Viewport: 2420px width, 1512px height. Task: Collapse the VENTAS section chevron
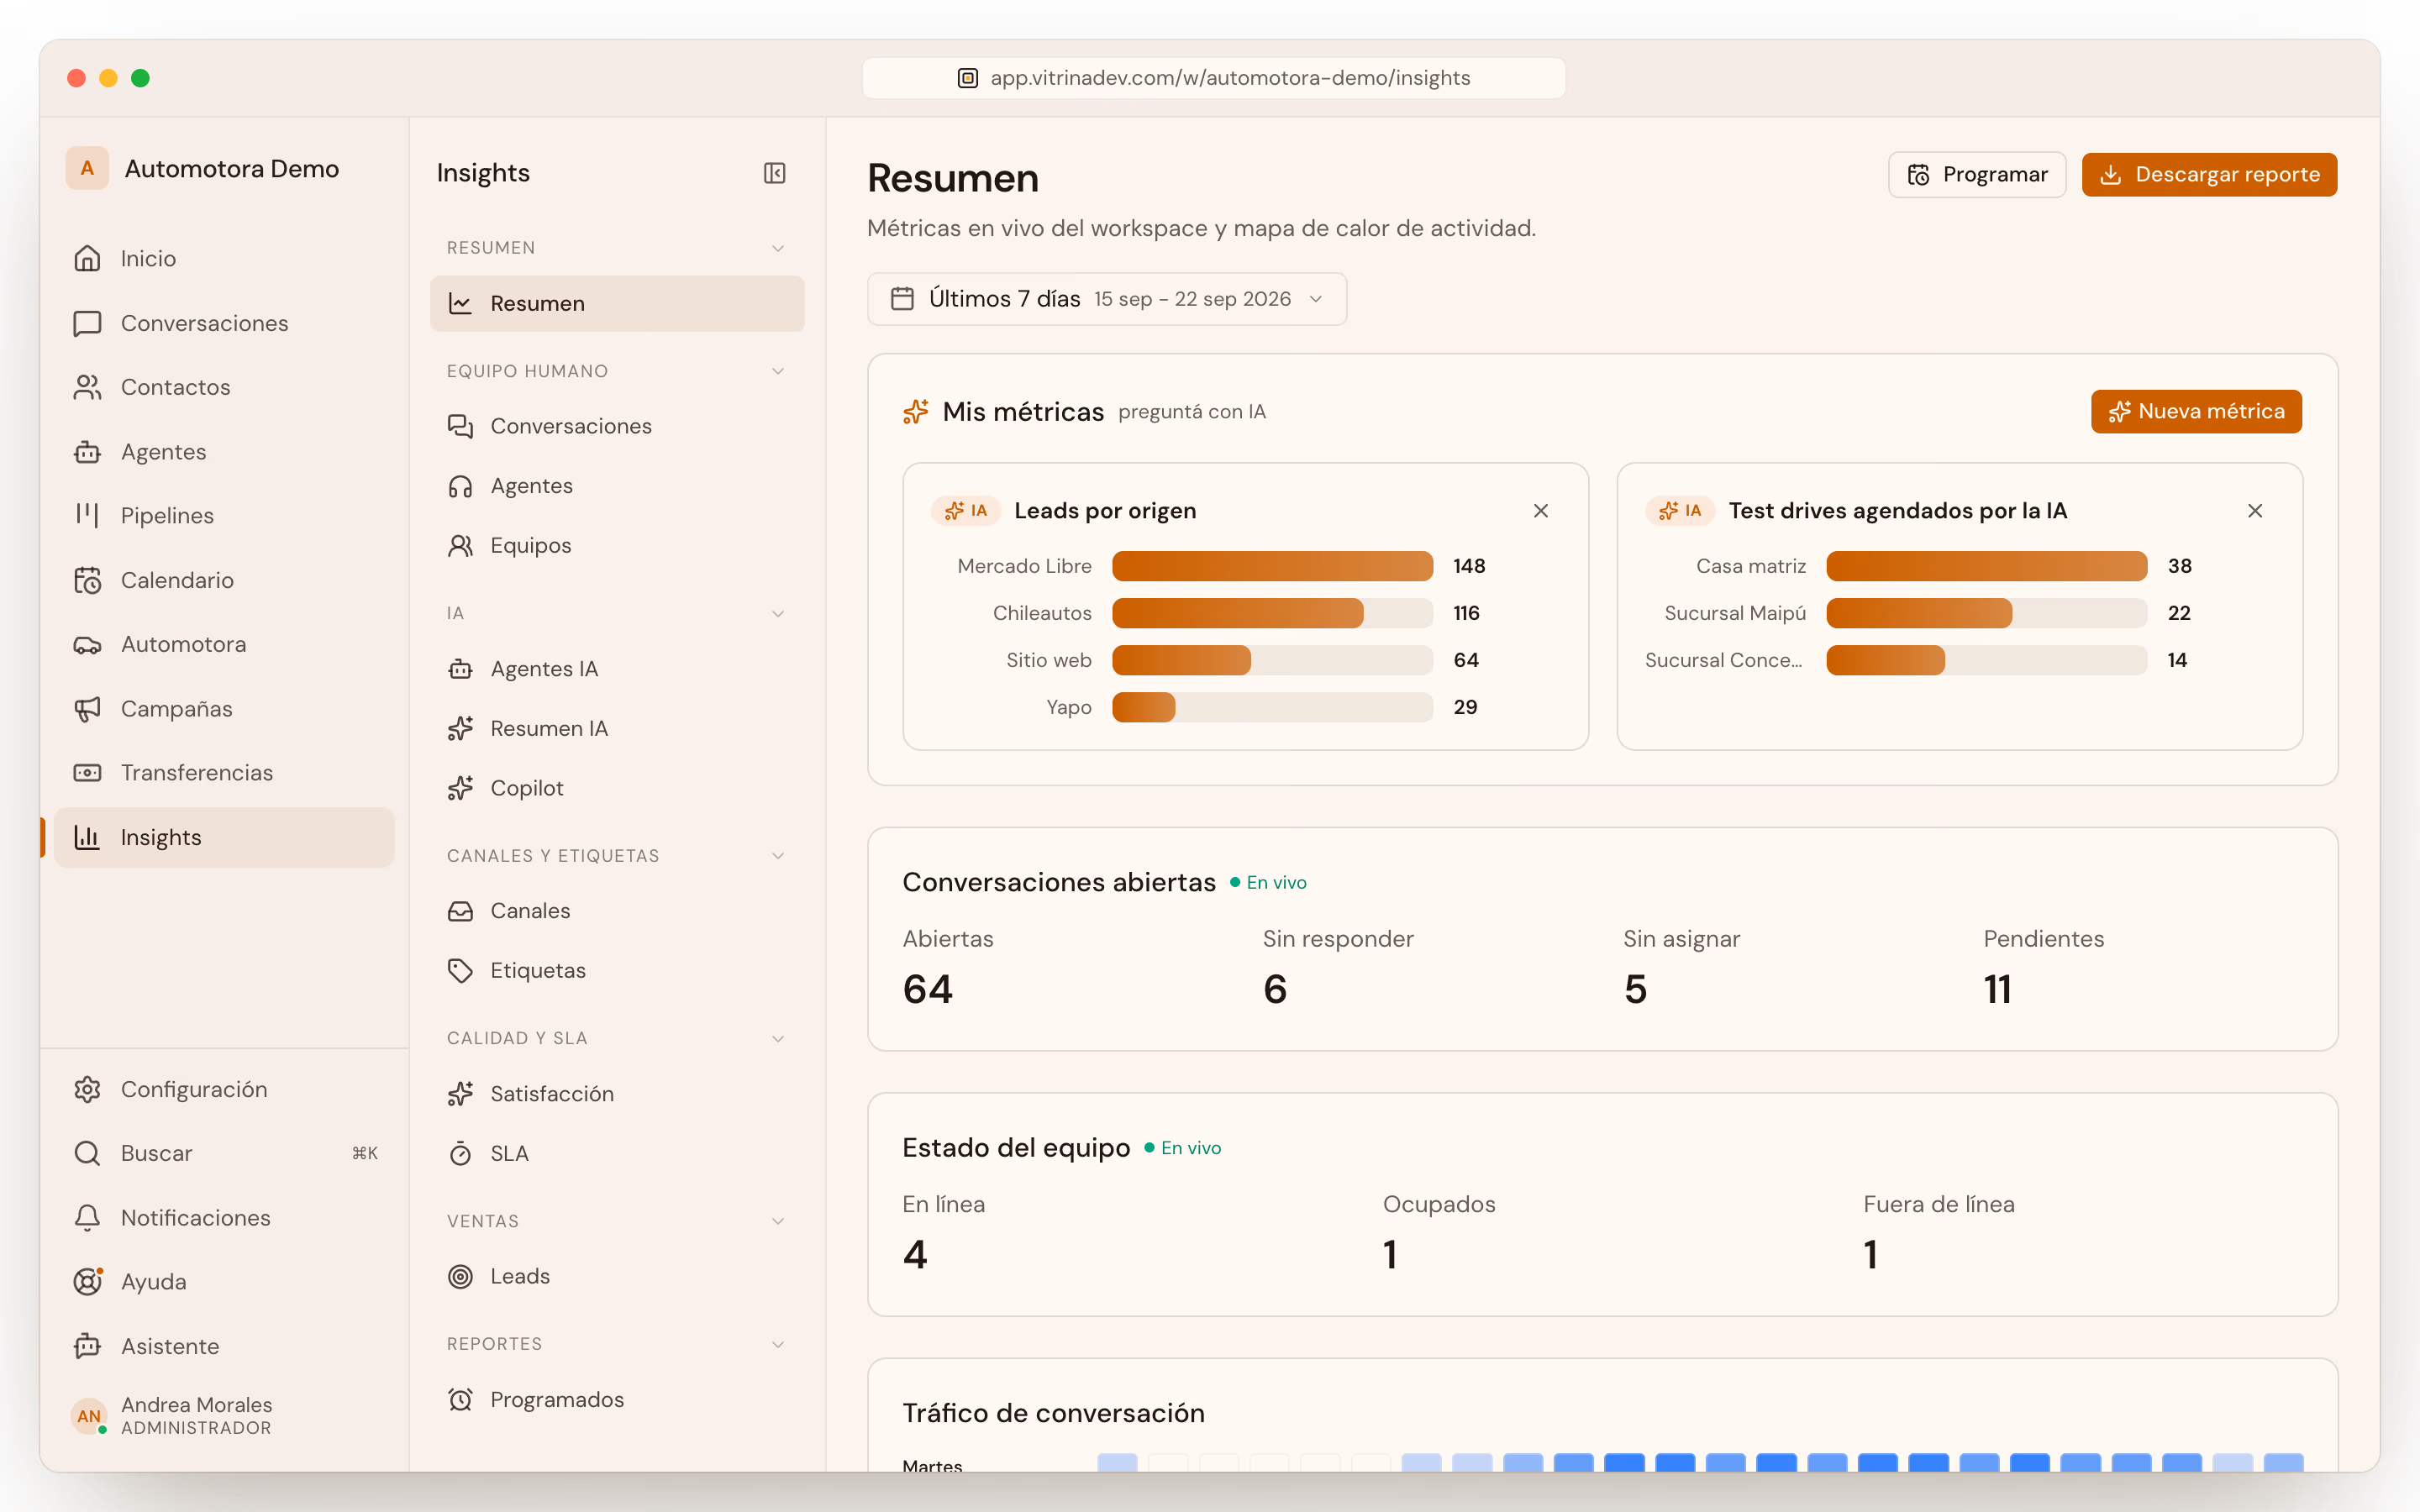[x=778, y=1221]
